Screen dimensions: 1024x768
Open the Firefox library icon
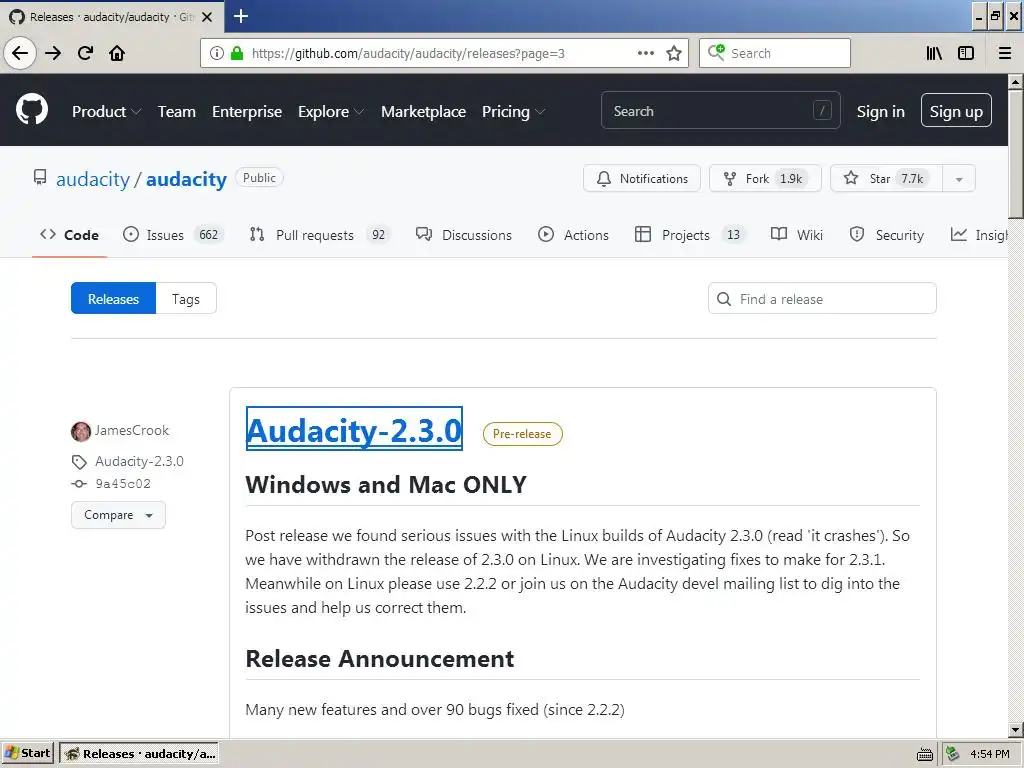click(x=934, y=53)
